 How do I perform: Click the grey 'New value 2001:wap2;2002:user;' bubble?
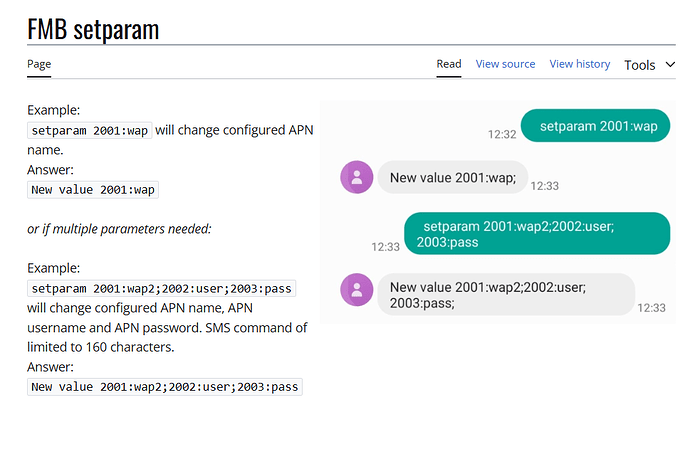(x=506, y=294)
